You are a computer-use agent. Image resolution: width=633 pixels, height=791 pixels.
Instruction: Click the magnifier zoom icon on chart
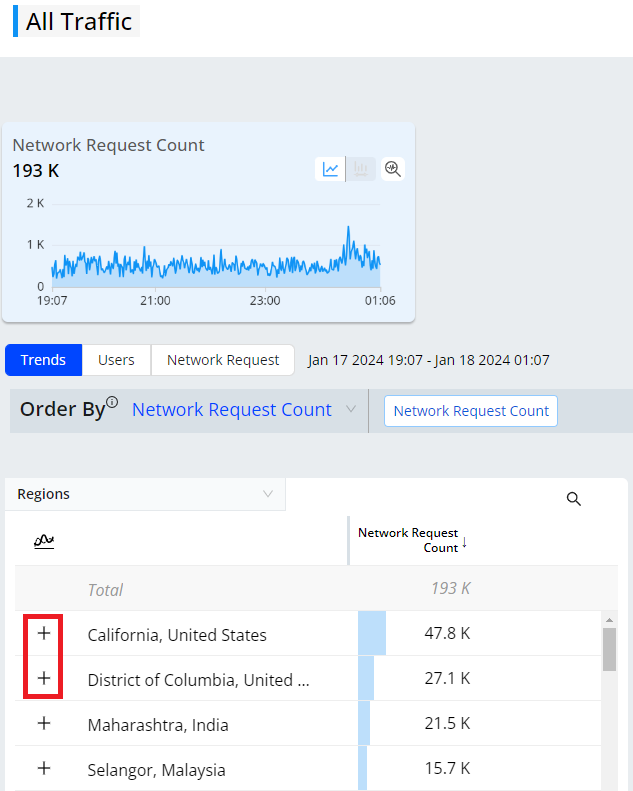(x=393, y=169)
